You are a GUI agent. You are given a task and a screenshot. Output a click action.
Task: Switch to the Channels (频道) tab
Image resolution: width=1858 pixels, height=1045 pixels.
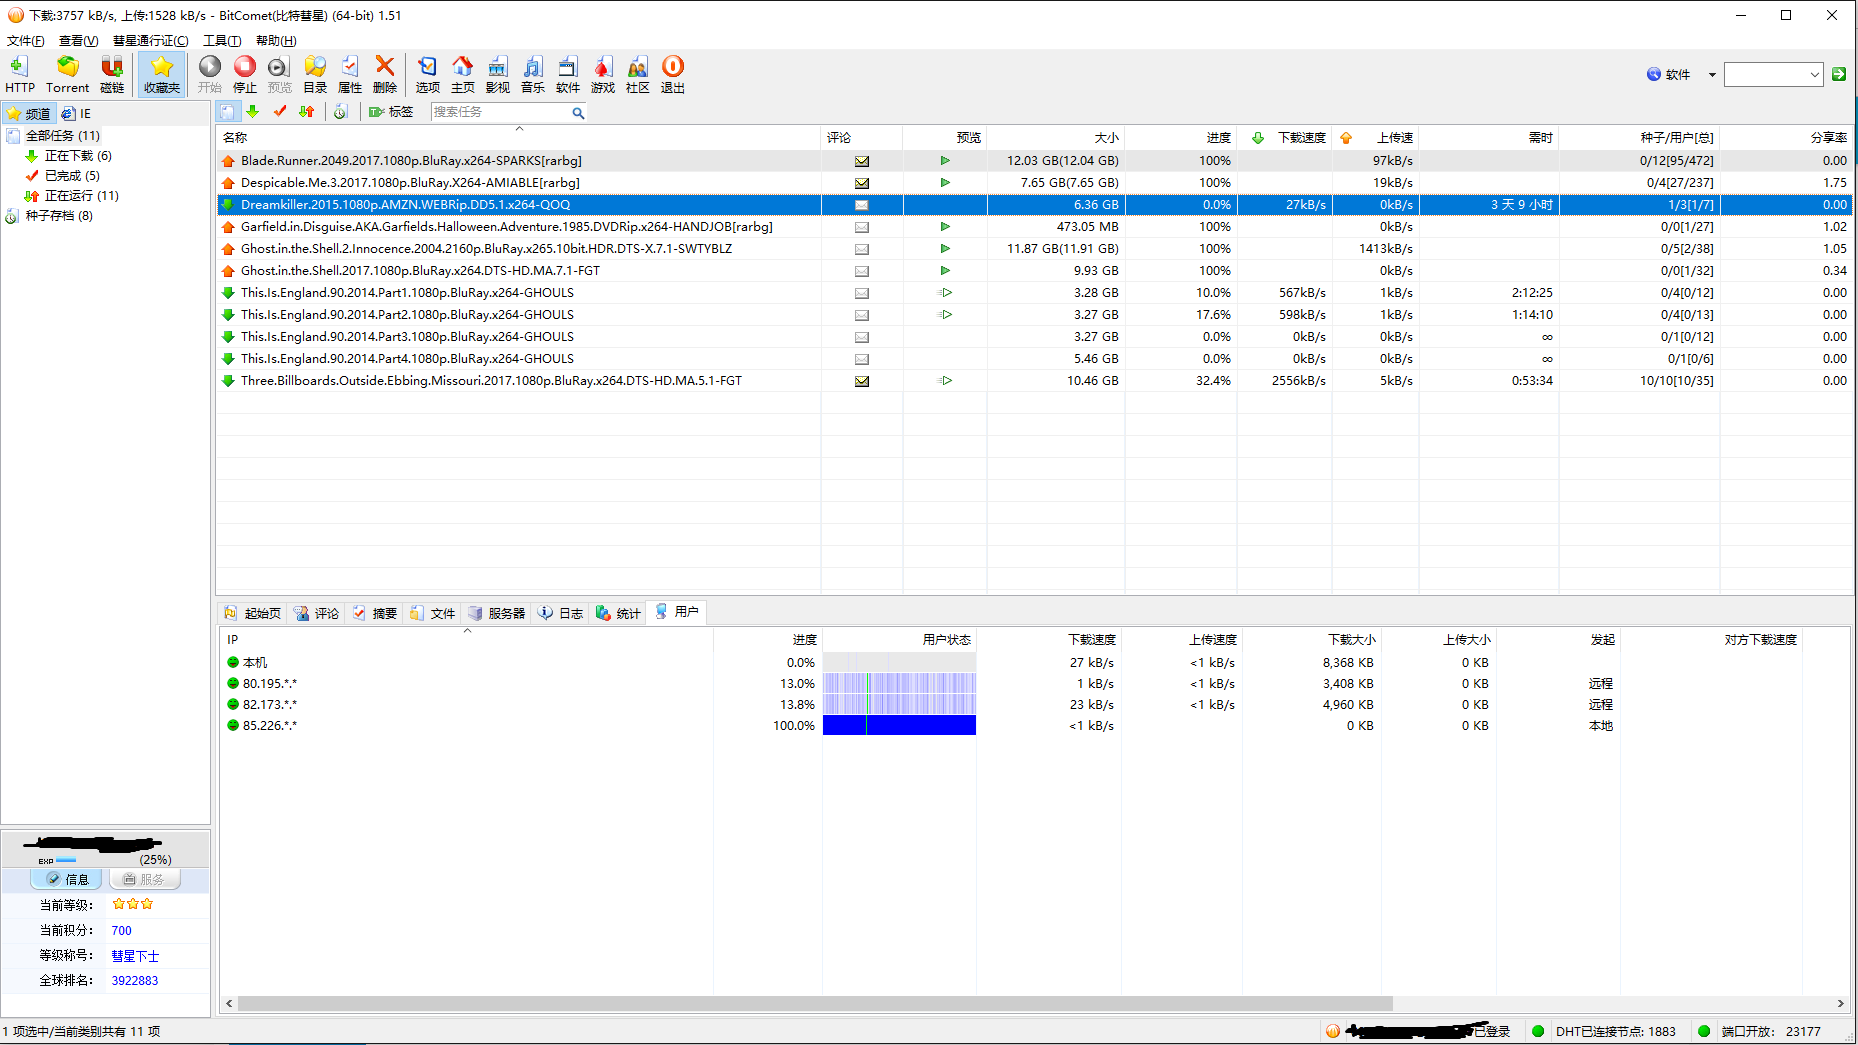pos(29,114)
